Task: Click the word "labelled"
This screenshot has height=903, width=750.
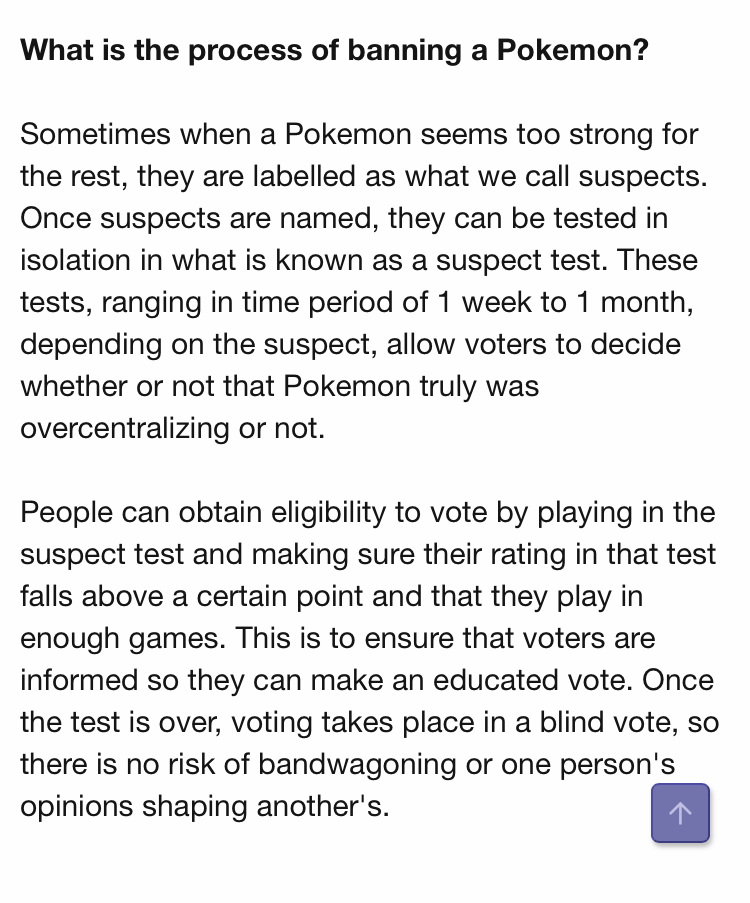Action: point(304,176)
